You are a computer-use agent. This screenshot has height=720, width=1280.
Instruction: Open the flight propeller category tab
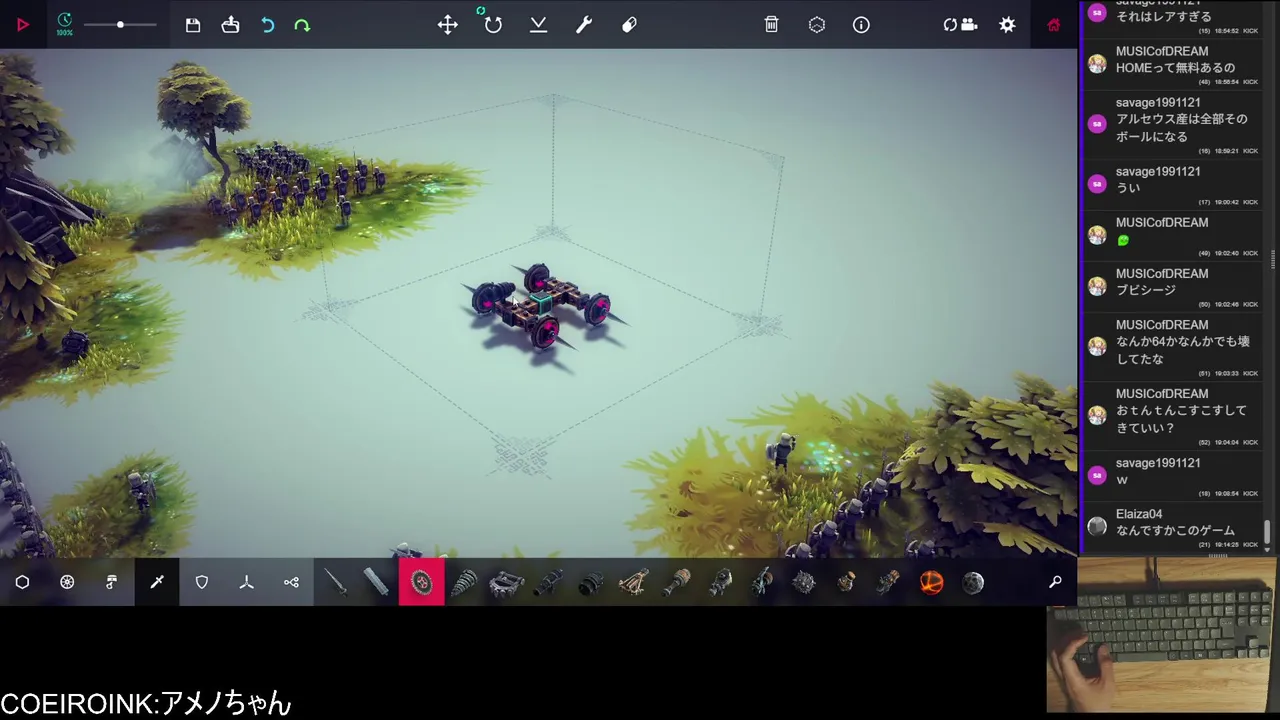[x=247, y=582]
